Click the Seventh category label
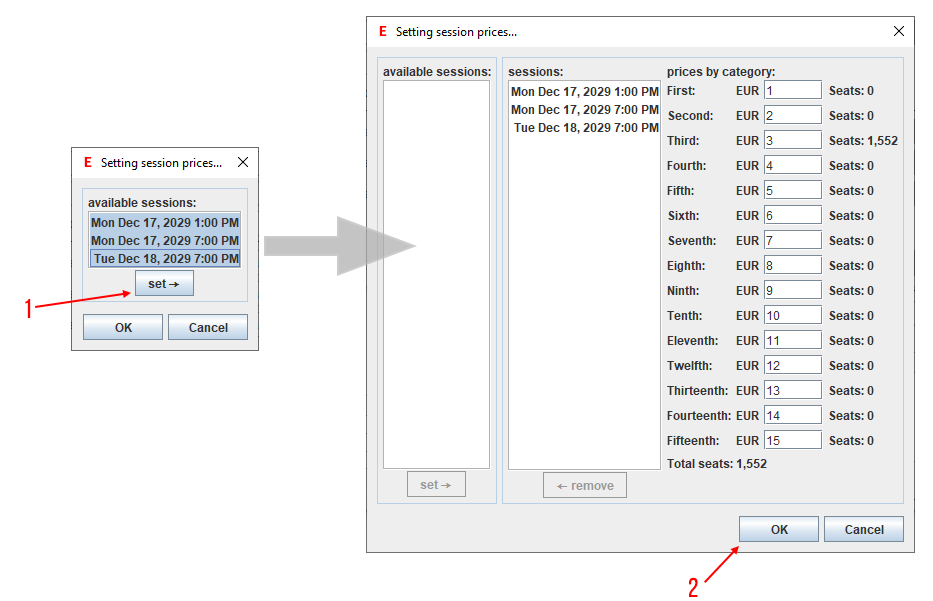The height and width of the screenshot is (601, 933). pos(691,240)
